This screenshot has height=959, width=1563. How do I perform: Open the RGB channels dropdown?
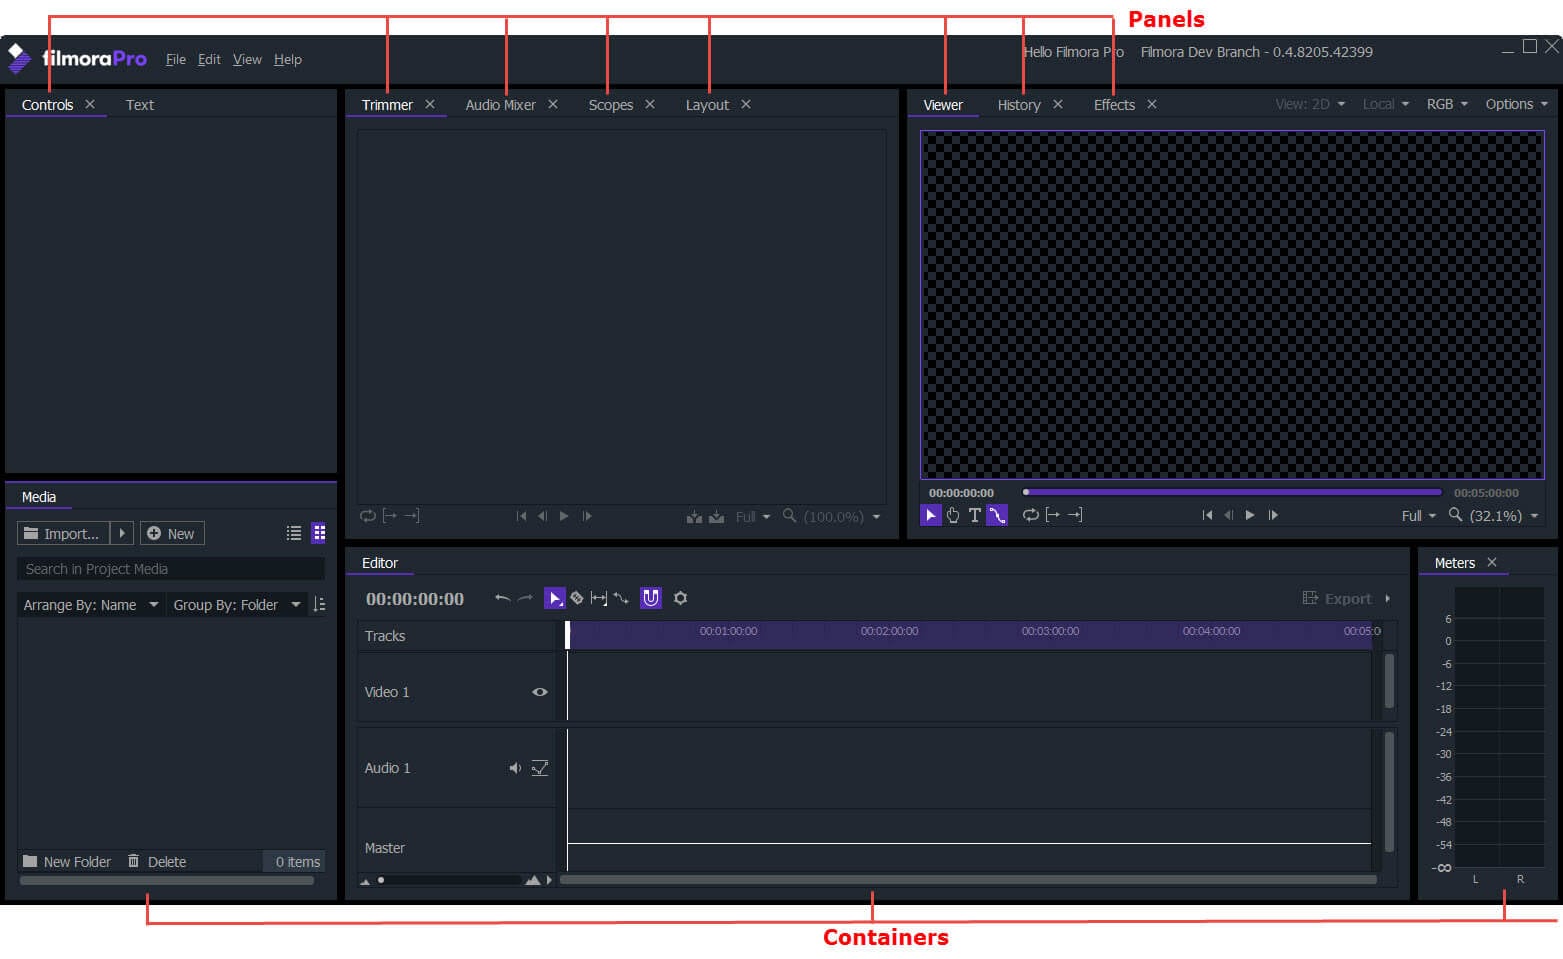click(1447, 104)
